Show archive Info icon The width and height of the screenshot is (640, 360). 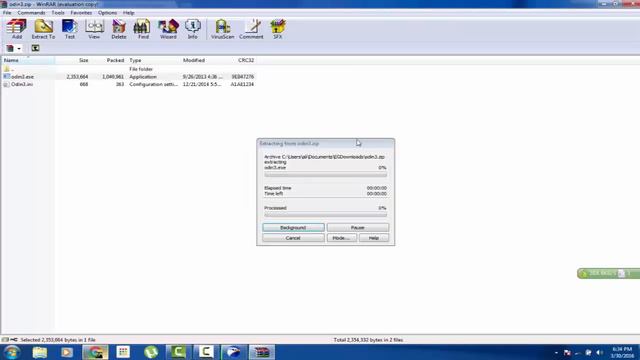point(193,29)
